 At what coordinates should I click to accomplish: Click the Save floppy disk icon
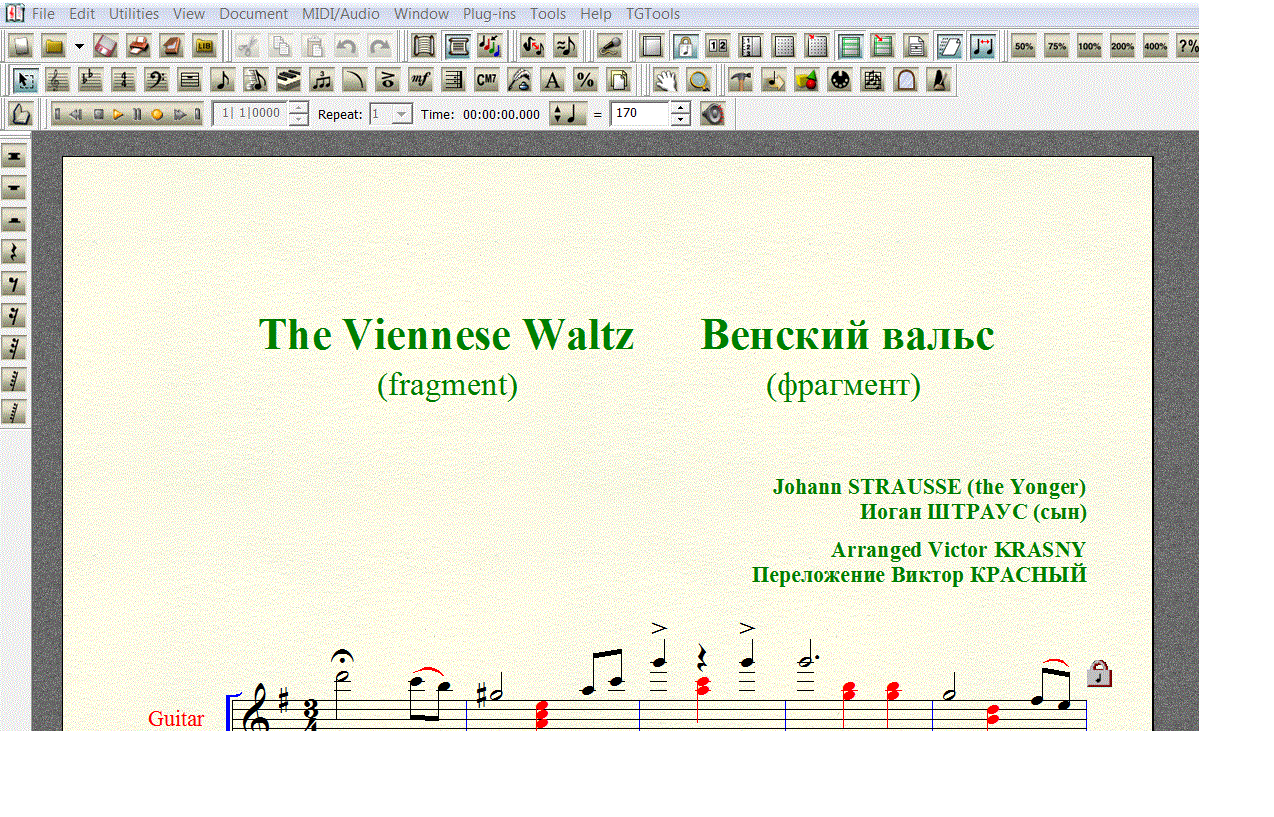point(105,46)
